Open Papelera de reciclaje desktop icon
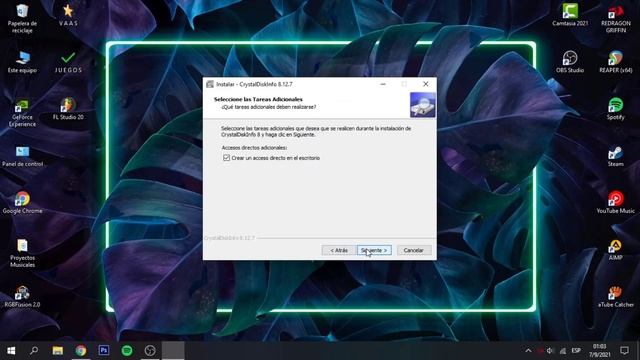Screen dimensions: 640x360 click(22, 19)
